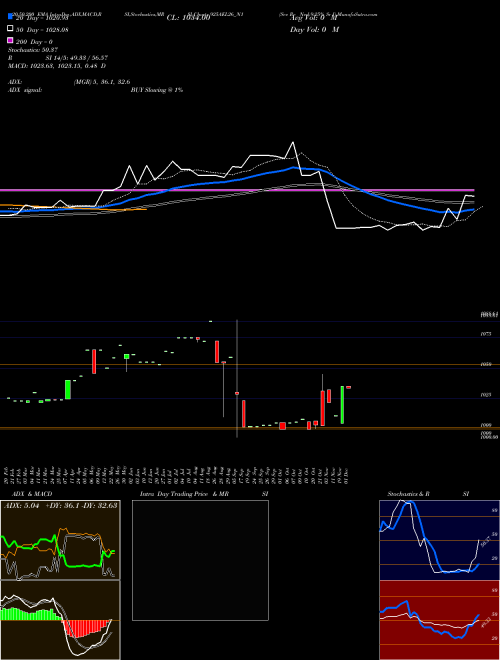Click the 20 level label in RSI panel
This screenshot has width=500, height=660.
point(495,638)
